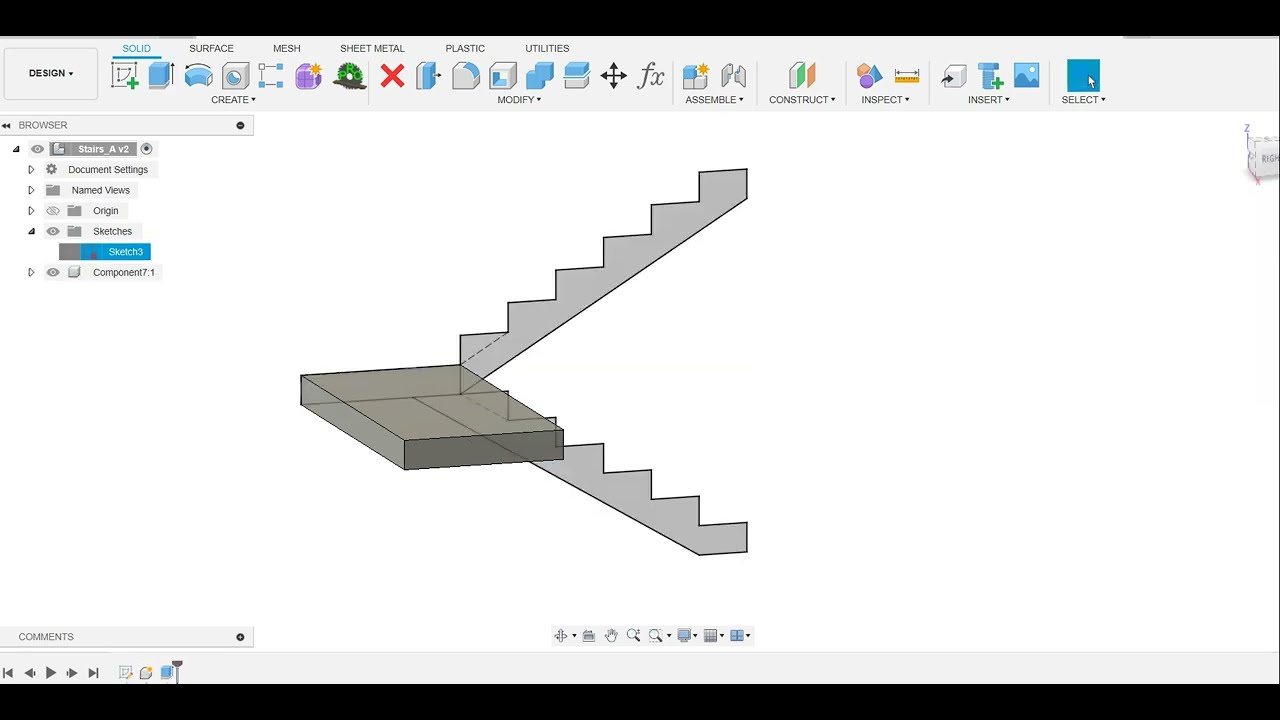Toggle visibility of Sketch3
This screenshot has height=720, width=1280.
(x=69, y=252)
